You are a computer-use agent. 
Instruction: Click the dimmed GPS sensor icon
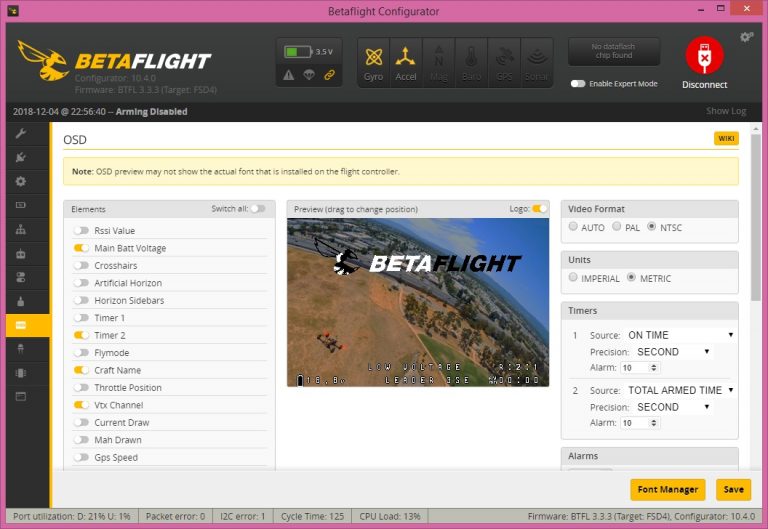(504, 63)
